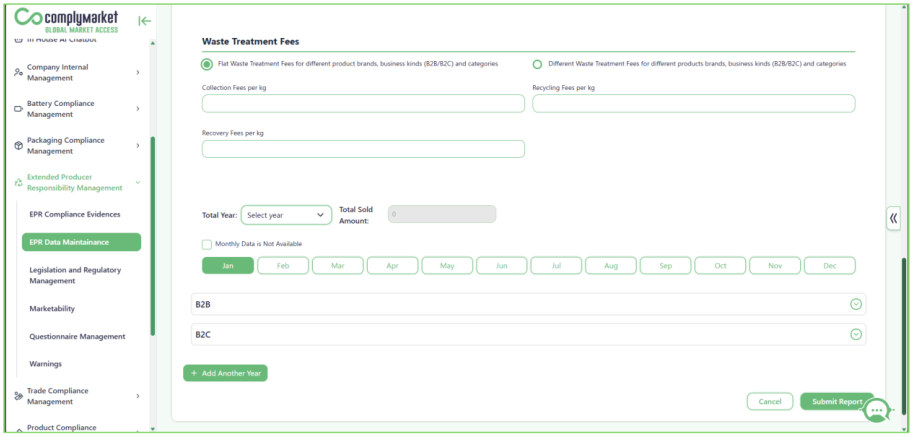Check Monthly Data is Not Available
This screenshot has width=913, height=436.
point(207,244)
